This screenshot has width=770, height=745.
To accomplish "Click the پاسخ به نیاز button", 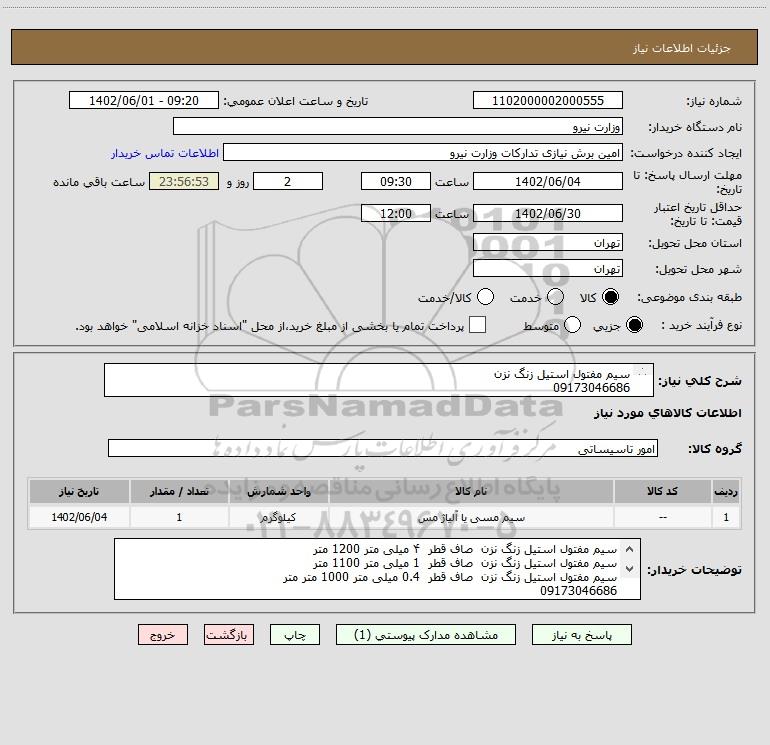I will coord(582,635).
